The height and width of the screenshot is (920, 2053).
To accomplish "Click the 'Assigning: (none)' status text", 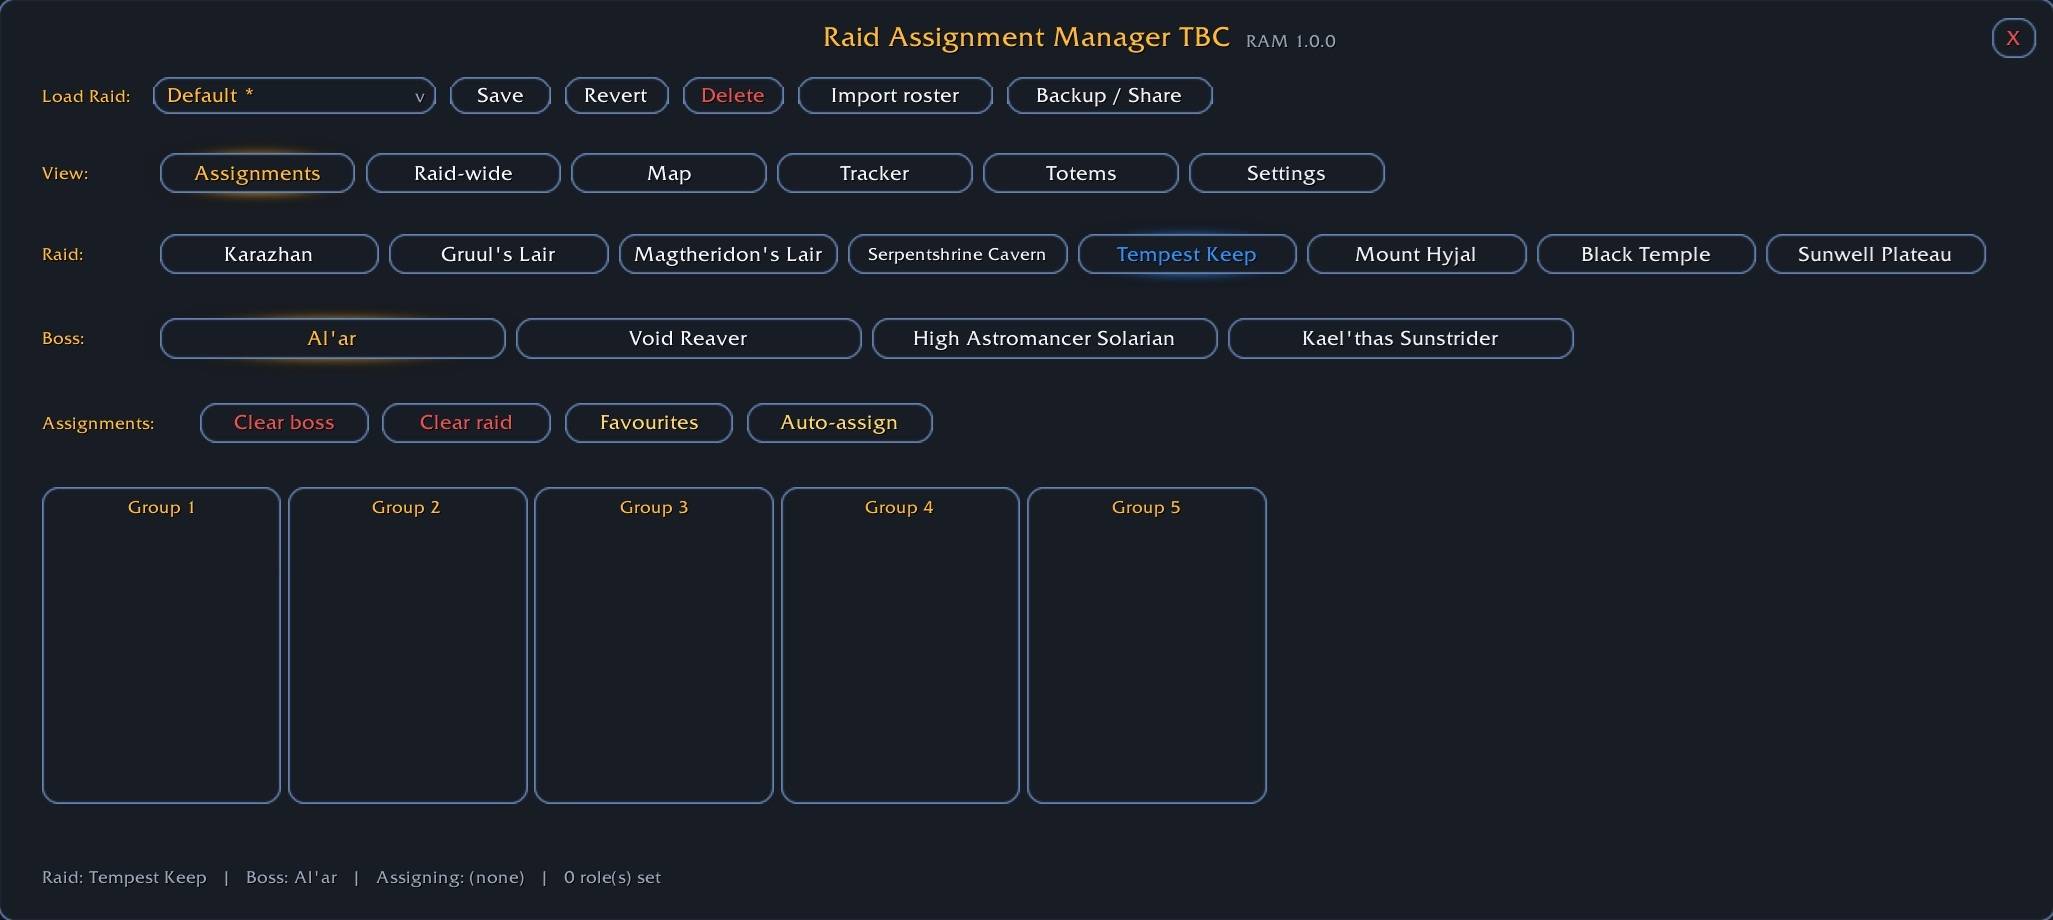I will pyautogui.click(x=450, y=877).
